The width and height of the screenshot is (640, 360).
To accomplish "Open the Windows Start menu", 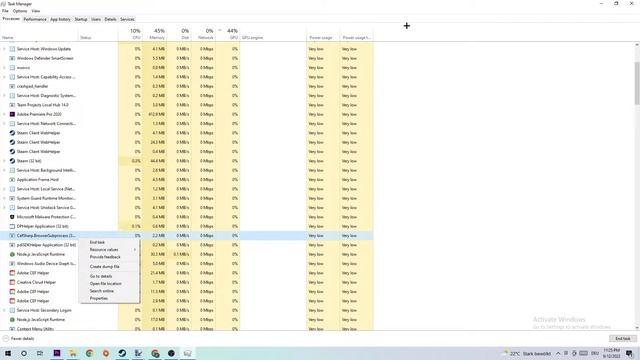I will pyautogui.click(x=8, y=353).
